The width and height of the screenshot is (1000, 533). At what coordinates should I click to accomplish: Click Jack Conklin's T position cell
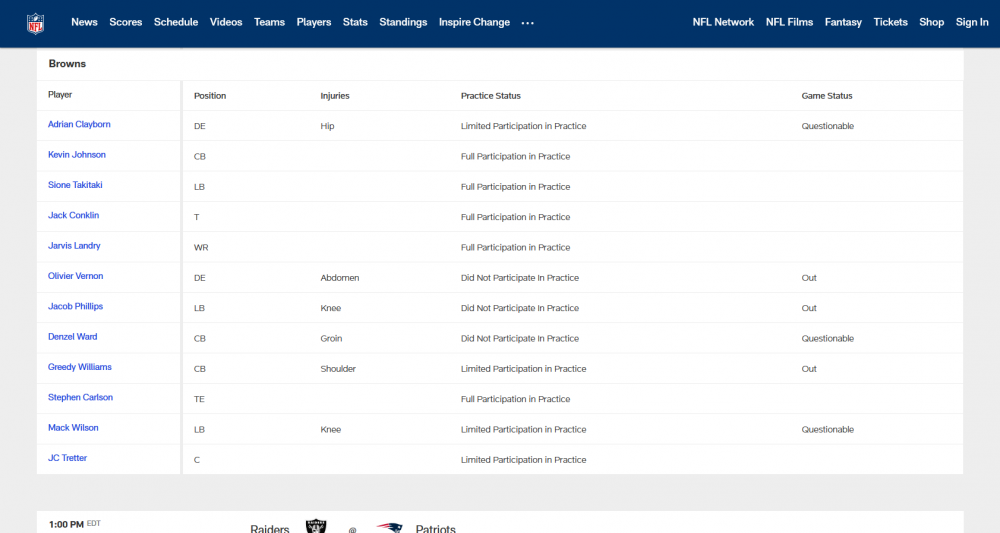click(196, 217)
